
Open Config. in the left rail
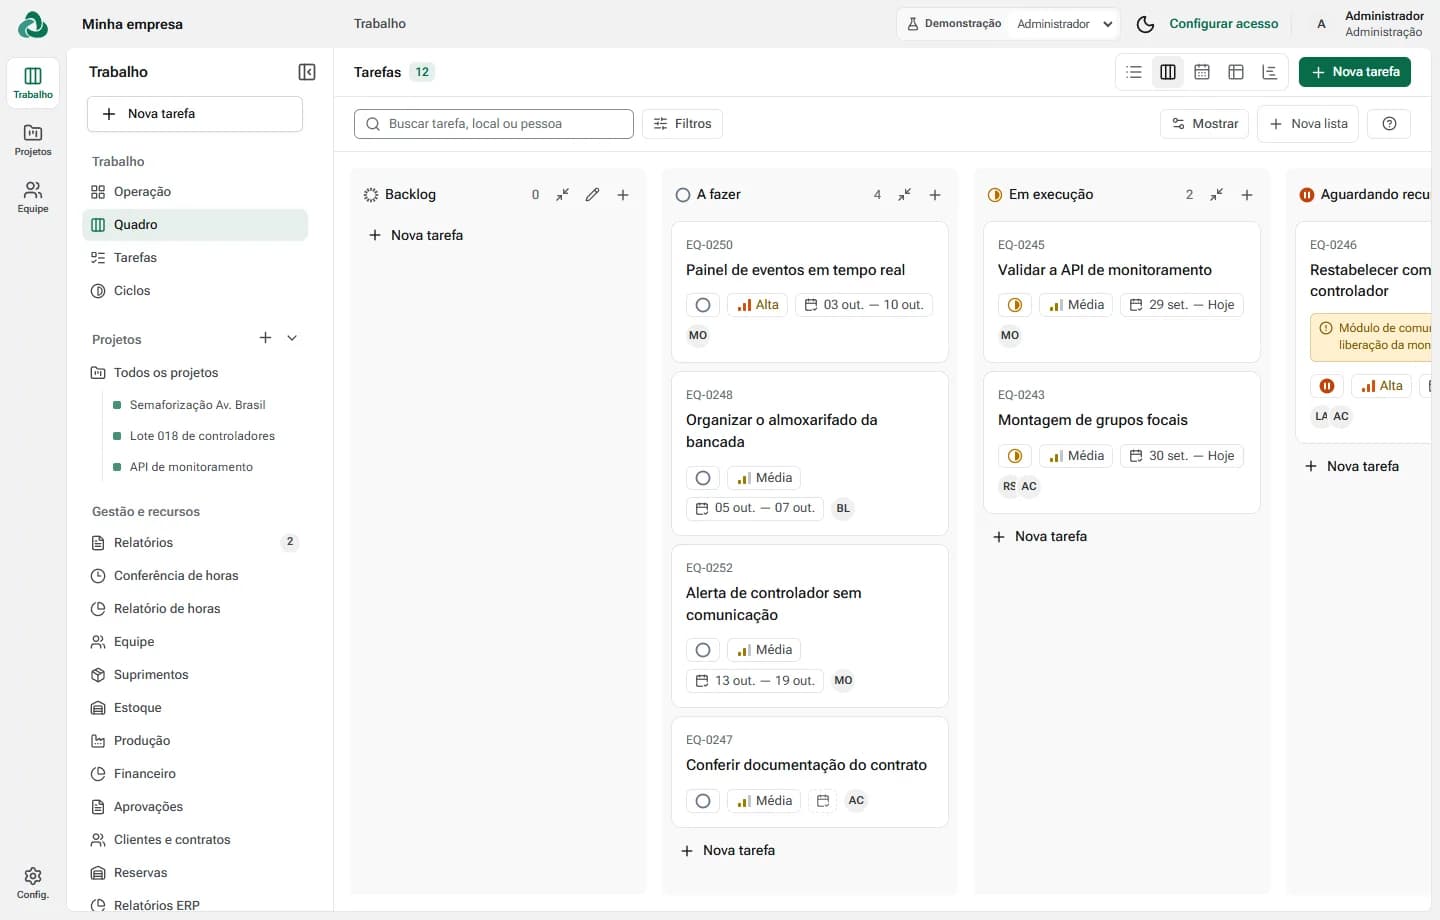point(33,883)
